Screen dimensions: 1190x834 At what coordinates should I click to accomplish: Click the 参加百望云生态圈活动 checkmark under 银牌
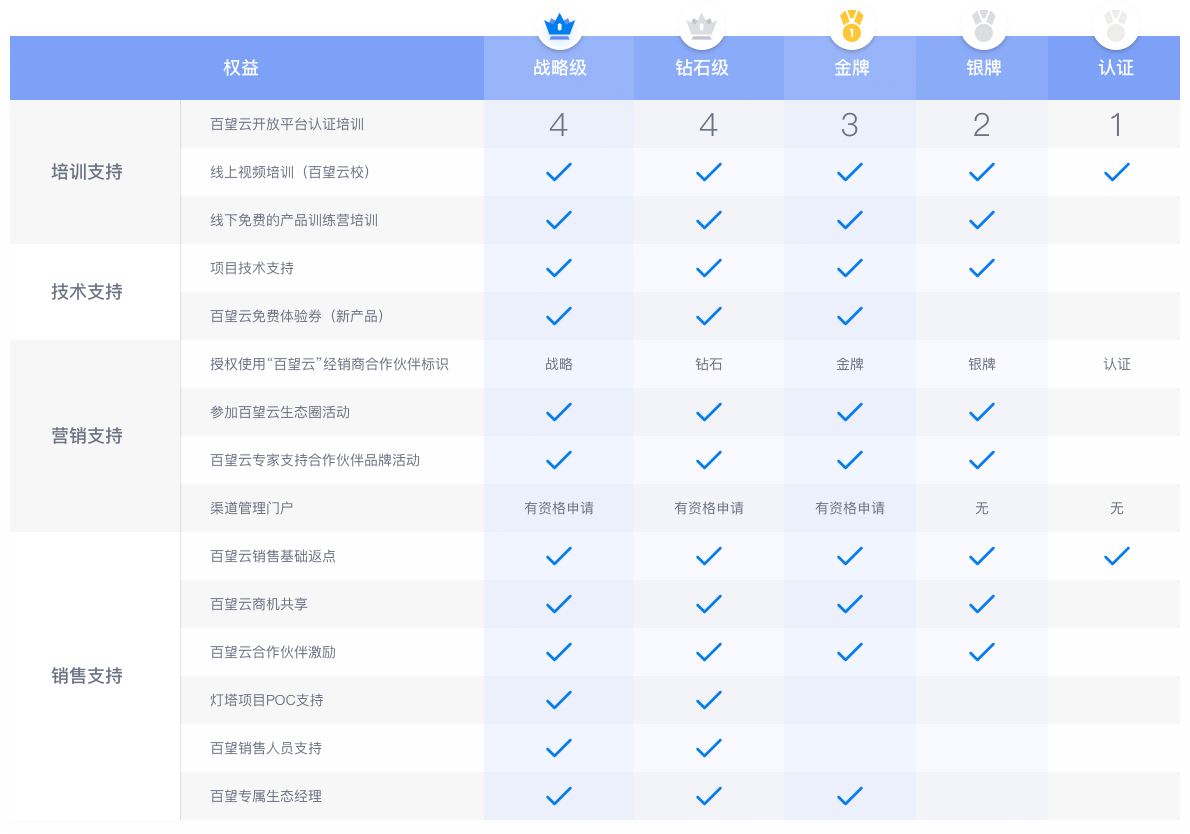tap(981, 412)
